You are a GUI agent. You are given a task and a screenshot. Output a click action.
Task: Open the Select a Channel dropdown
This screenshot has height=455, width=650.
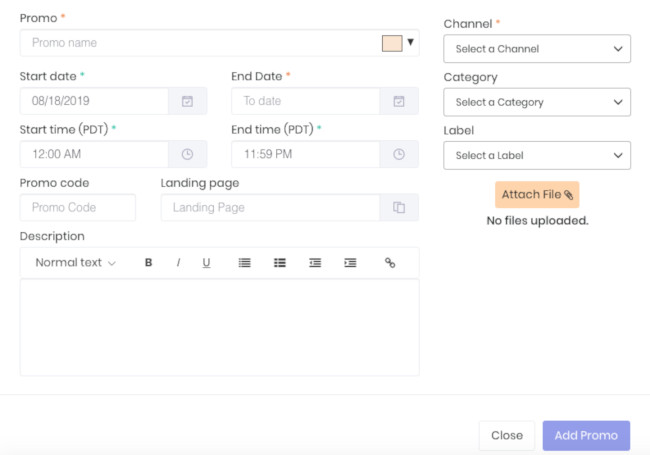[x=537, y=49]
